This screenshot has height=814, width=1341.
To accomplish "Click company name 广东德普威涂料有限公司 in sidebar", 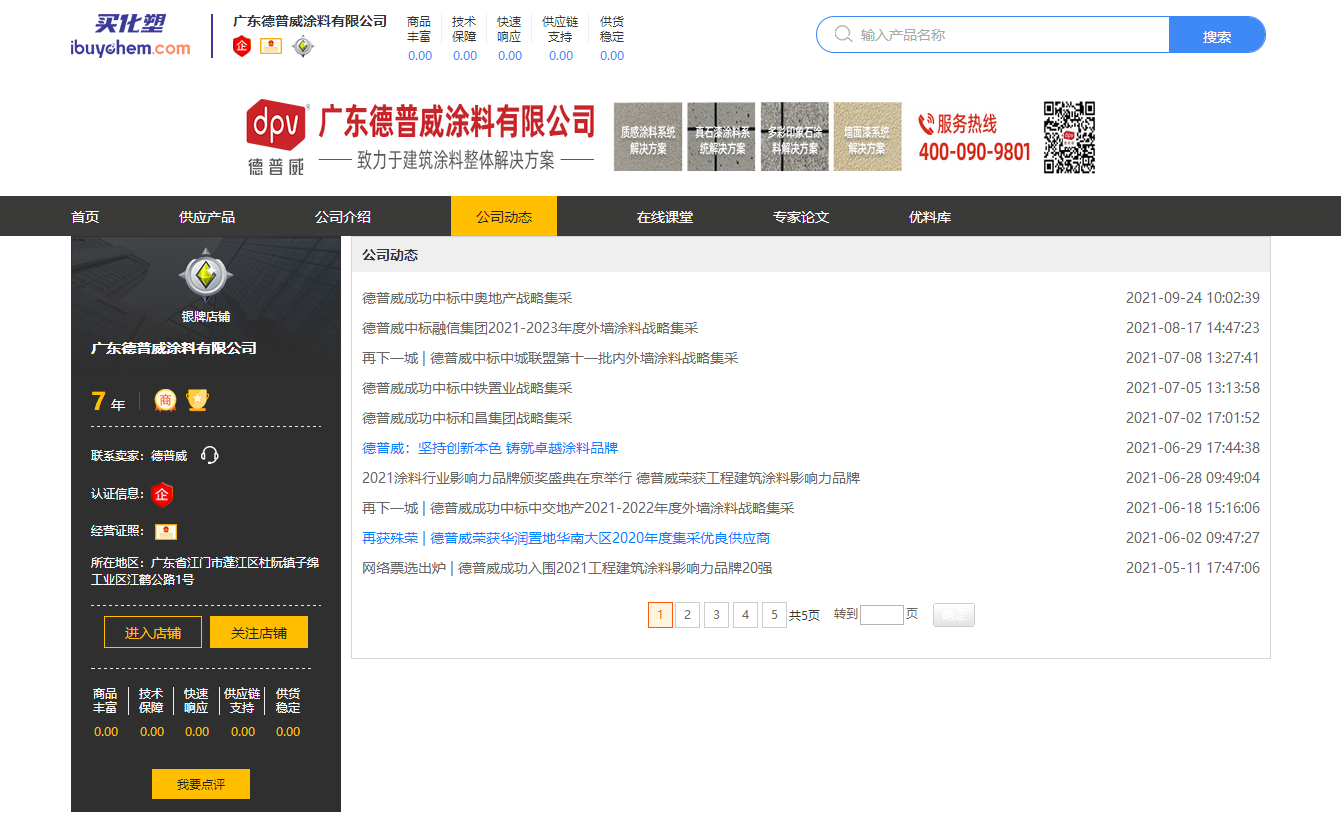I will point(174,348).
